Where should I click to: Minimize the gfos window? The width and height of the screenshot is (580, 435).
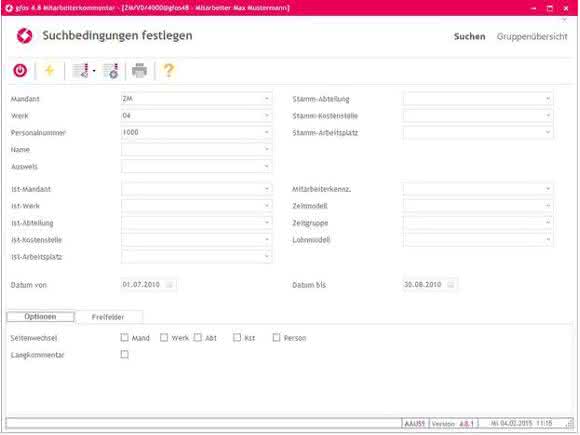533,8
